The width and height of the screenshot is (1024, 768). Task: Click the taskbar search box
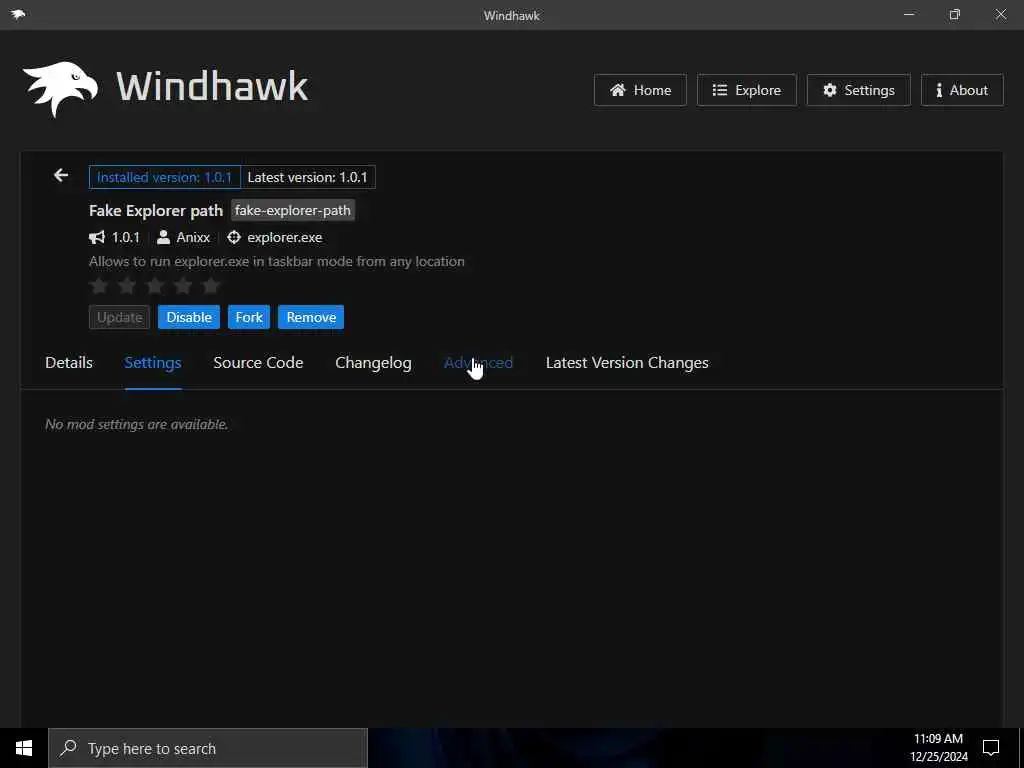point(208,748)
